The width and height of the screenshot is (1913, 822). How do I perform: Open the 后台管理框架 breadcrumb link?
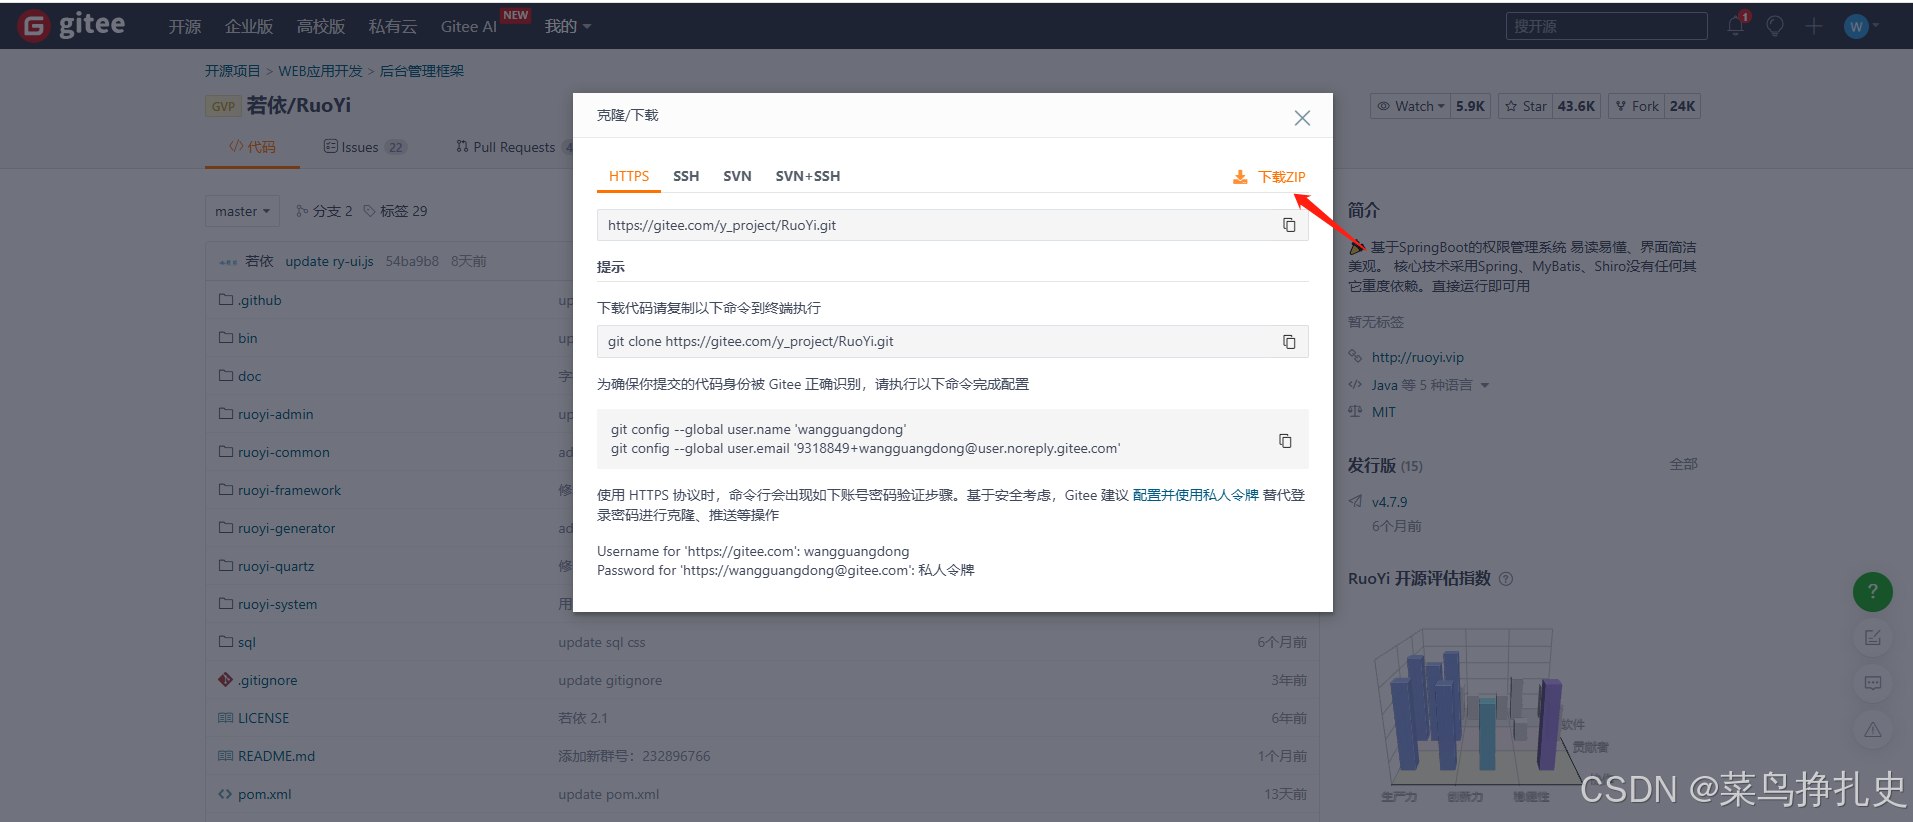422,71
